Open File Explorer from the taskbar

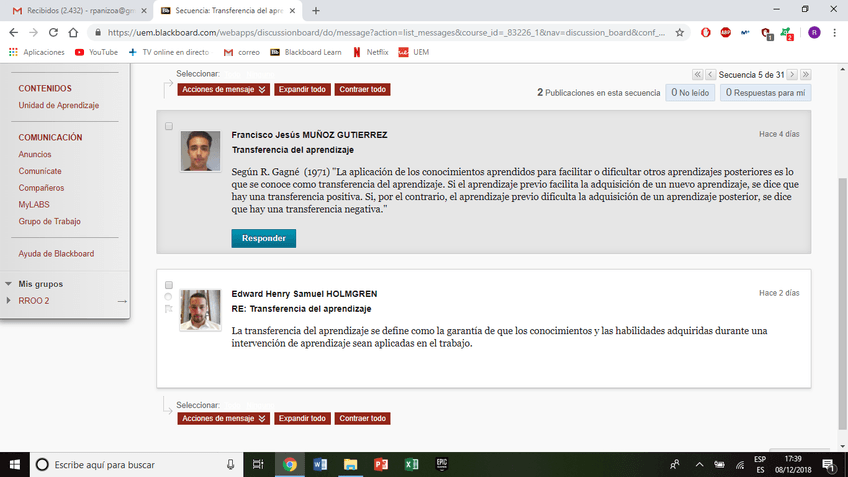tap(350, 465)
